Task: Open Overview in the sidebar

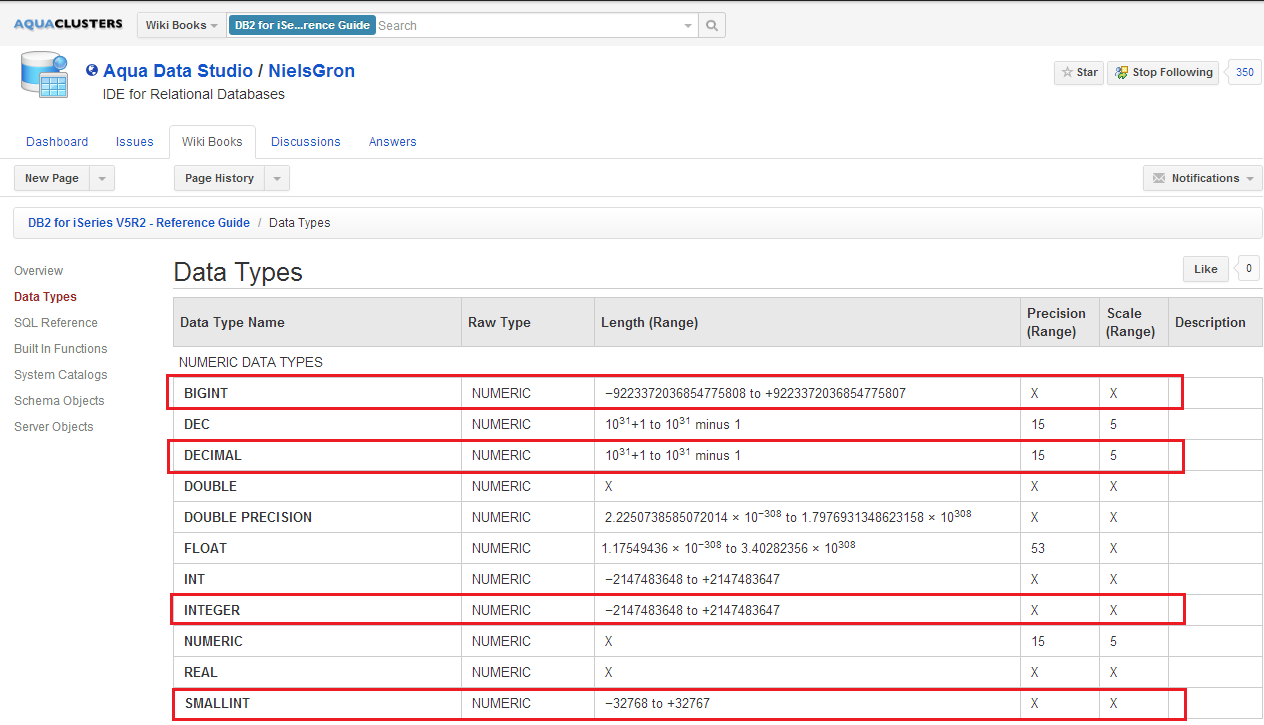Action: 38,271
